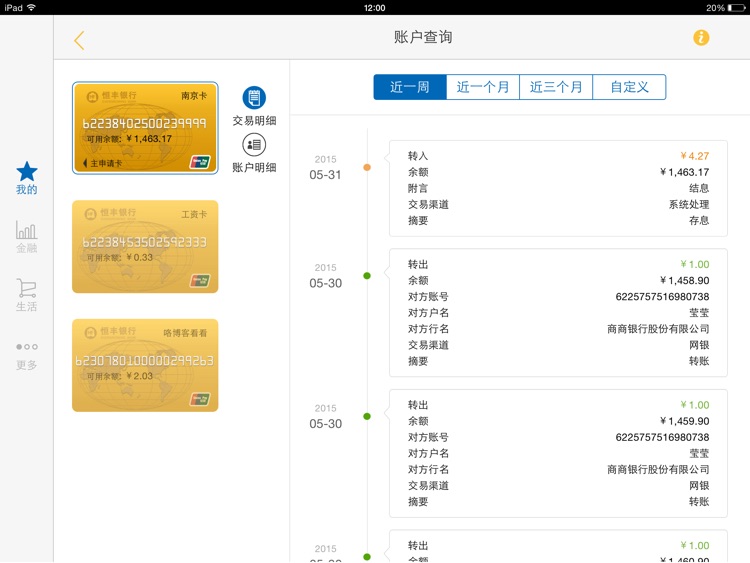Open 金融 chart icon in sidebar
The width and height of the screenshot is (750, 563).
tap(27, 237)
